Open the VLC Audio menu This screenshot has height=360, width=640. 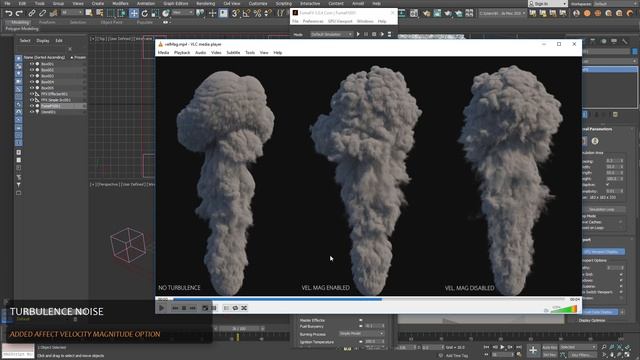click(x=200, y=53)
